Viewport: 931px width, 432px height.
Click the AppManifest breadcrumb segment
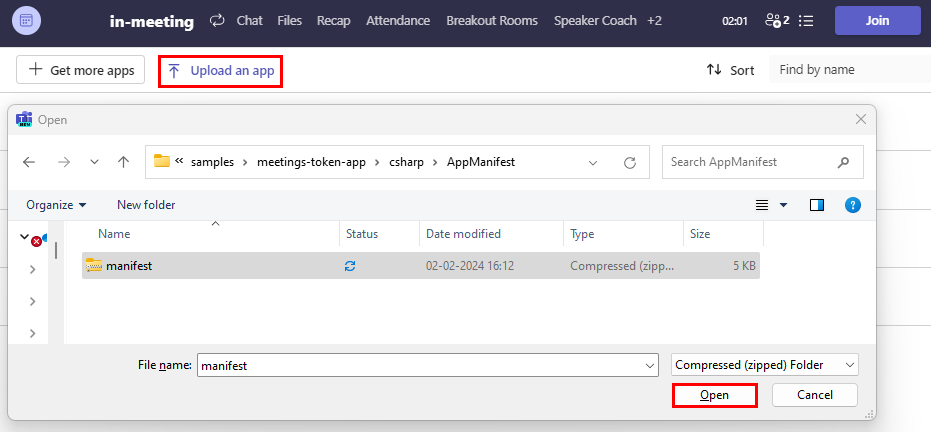point(481,162)
